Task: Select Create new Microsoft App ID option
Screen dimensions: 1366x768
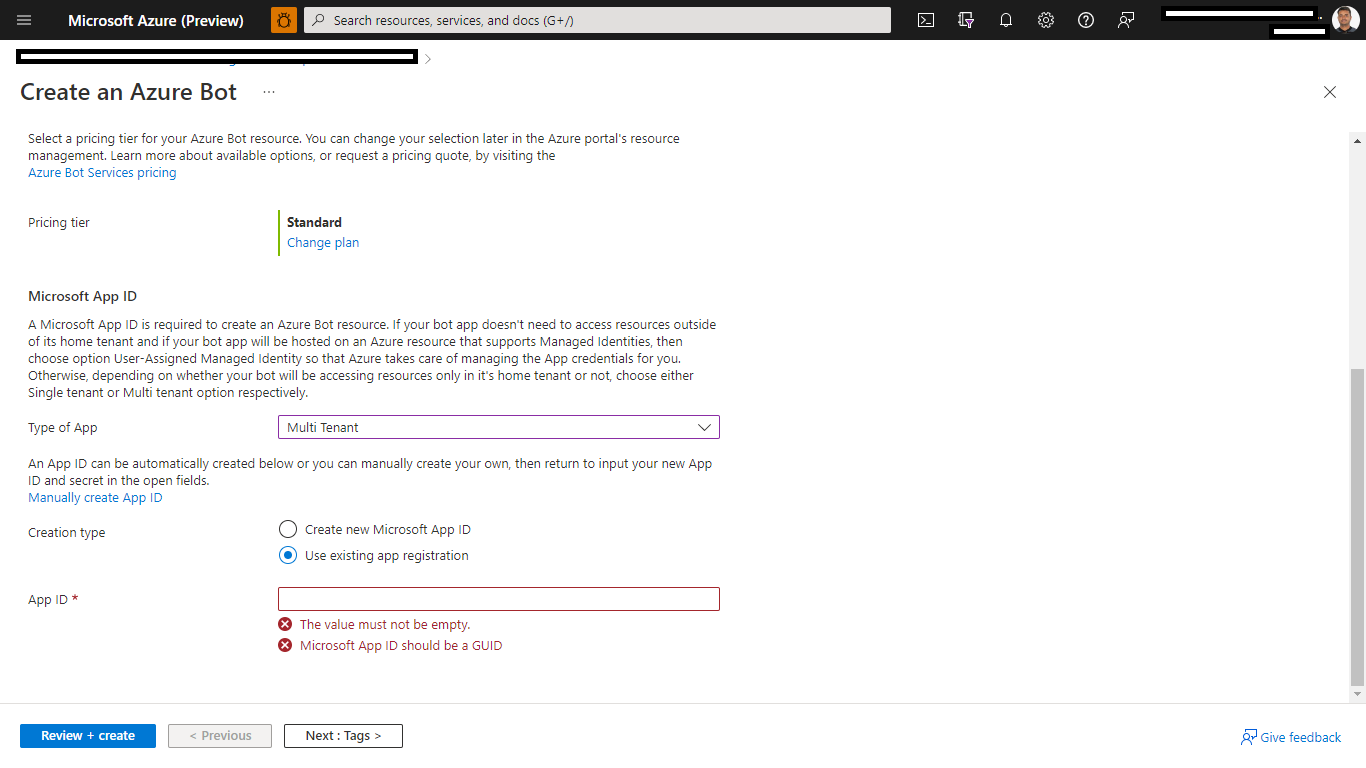Action: tap(288, 529)
